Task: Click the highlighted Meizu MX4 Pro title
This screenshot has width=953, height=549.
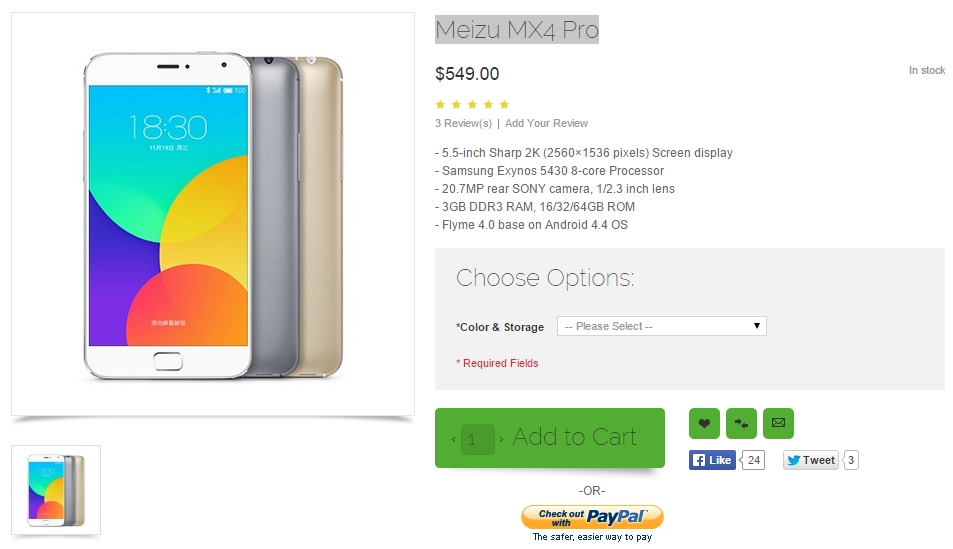Action: click(517, 30)
